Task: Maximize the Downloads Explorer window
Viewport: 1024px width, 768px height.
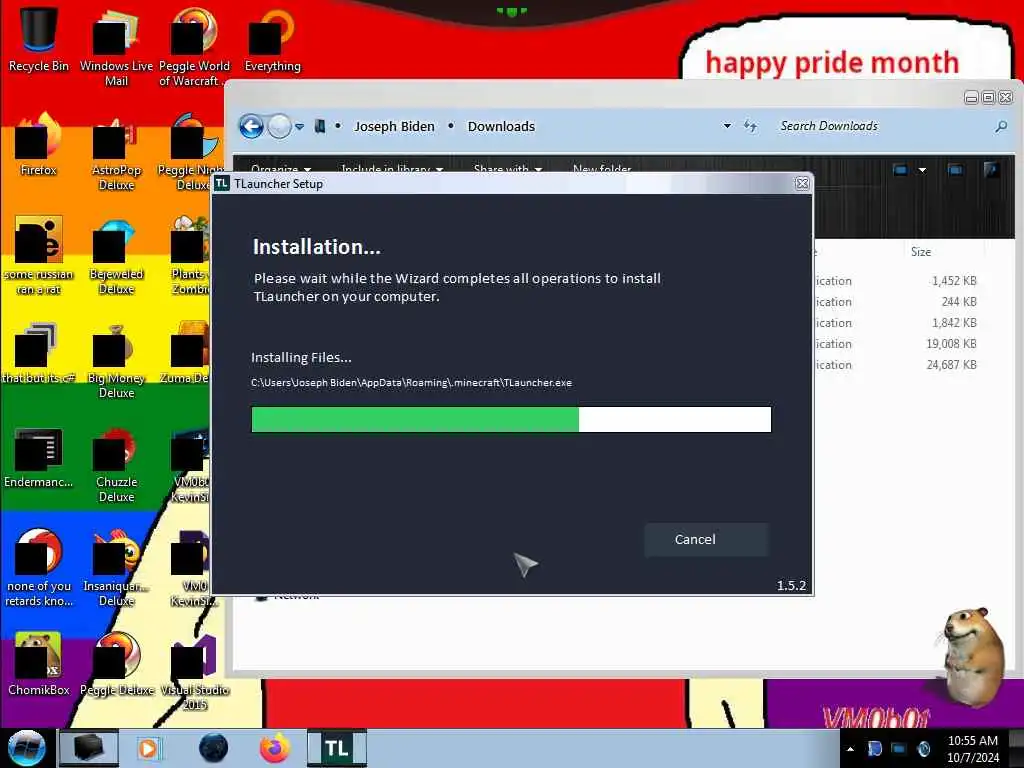Action: (989, 98)
